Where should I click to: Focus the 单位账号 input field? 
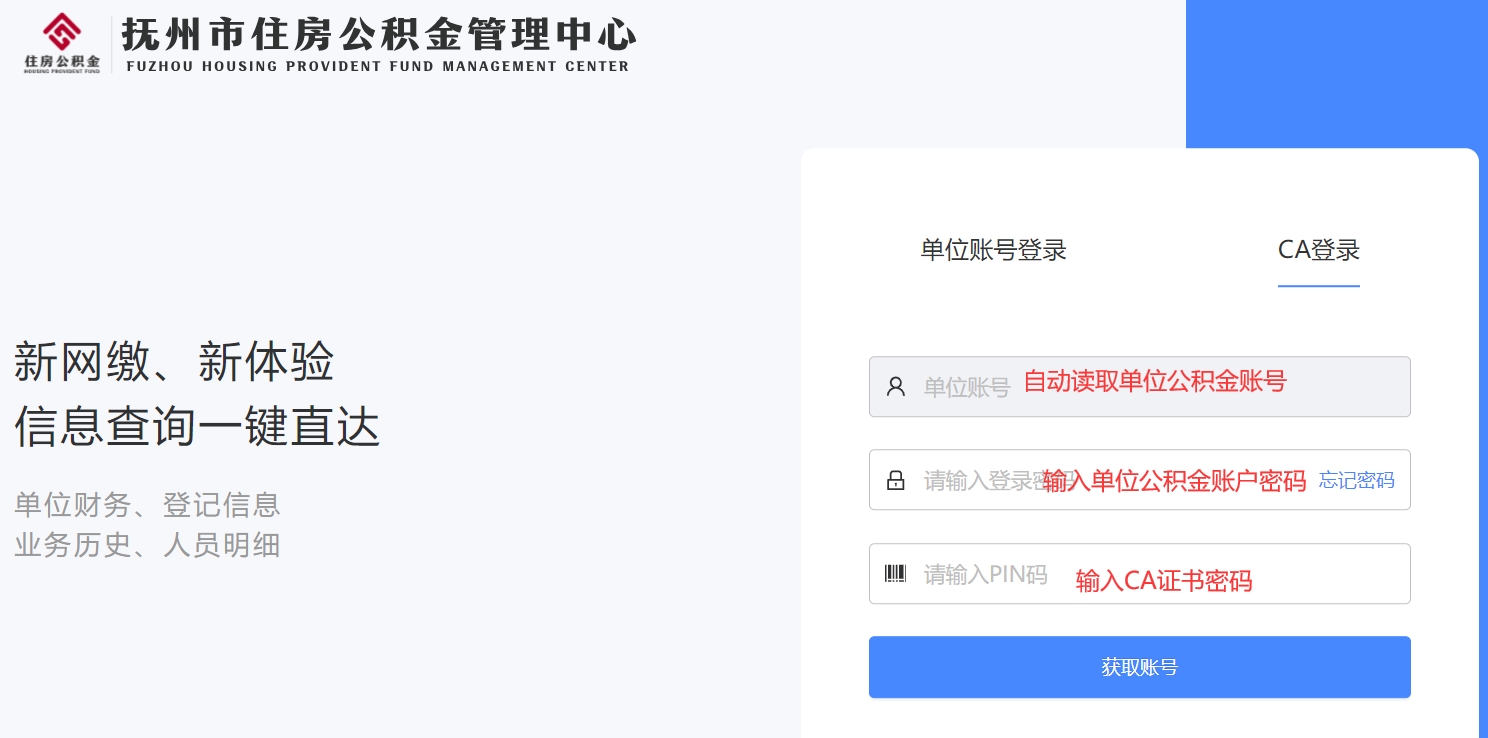1140,387
